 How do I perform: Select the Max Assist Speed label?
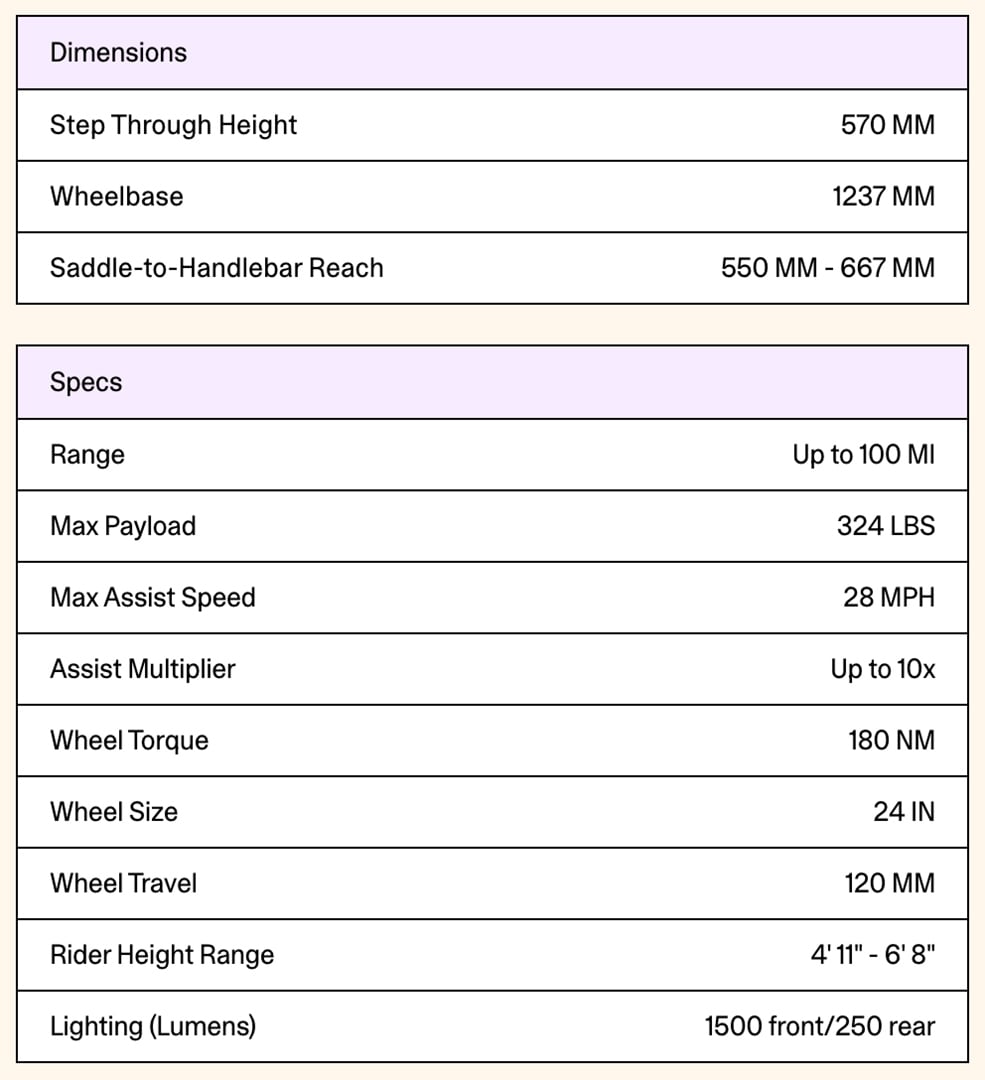[x=152, y=598]
